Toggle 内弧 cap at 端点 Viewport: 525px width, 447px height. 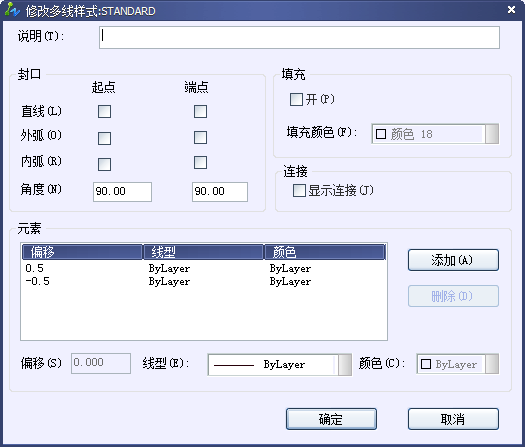point(200,162)
